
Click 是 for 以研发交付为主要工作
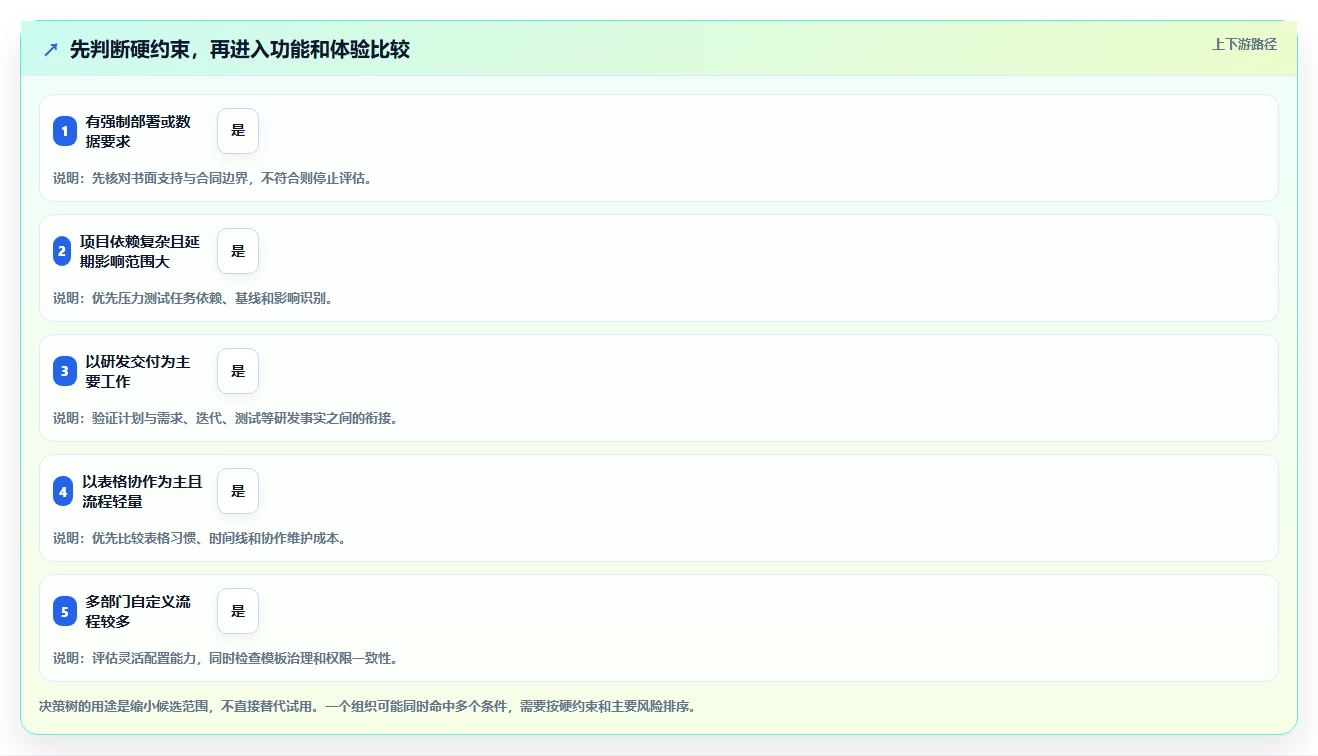click(x=238, y=371)
